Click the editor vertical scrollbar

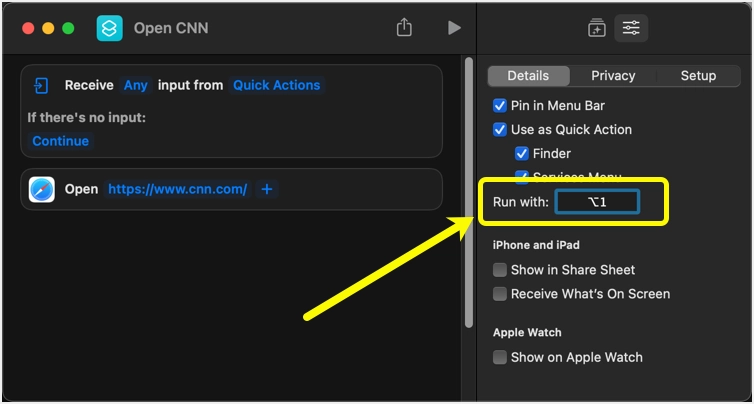(x=469, y=192)
